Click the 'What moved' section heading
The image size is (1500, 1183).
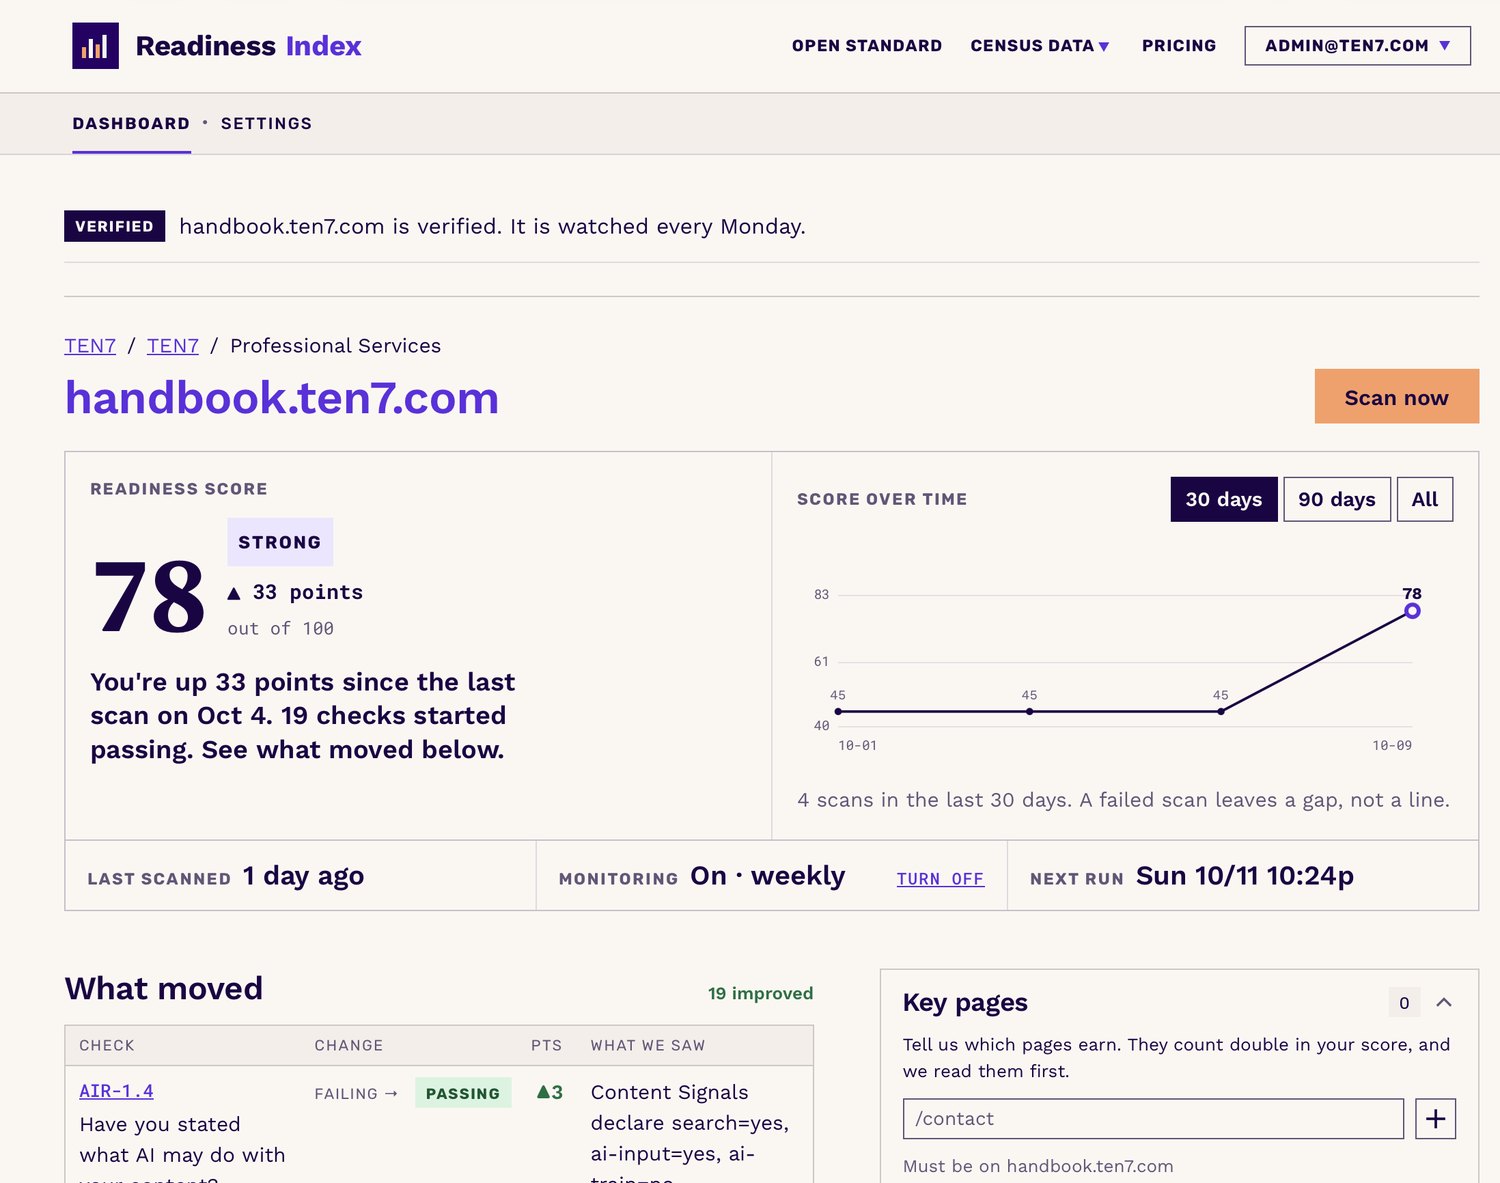tap(164, 988)
